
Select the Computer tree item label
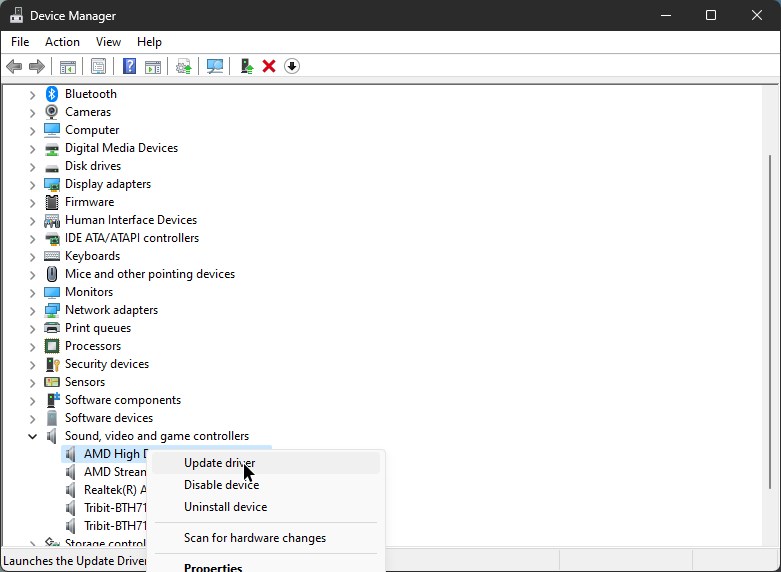point(92,130)
